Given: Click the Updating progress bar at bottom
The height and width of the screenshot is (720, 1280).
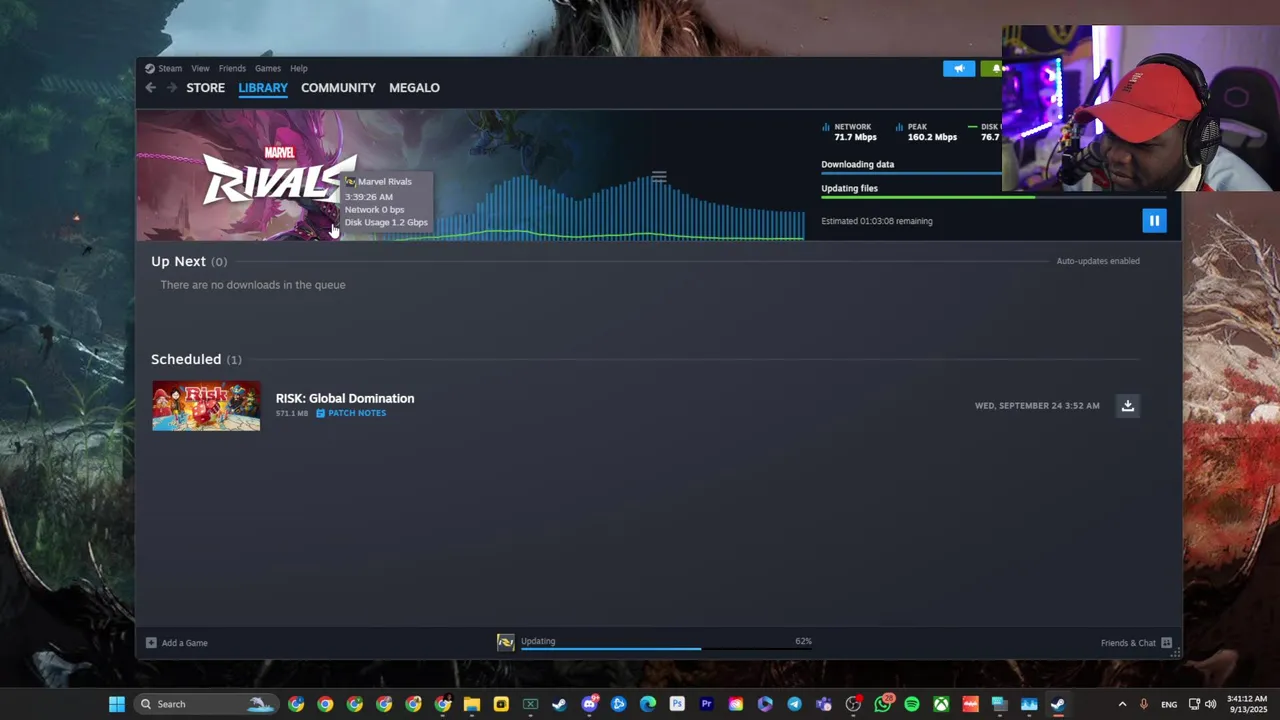Looking at the screenshot, I should pos(665,649).
